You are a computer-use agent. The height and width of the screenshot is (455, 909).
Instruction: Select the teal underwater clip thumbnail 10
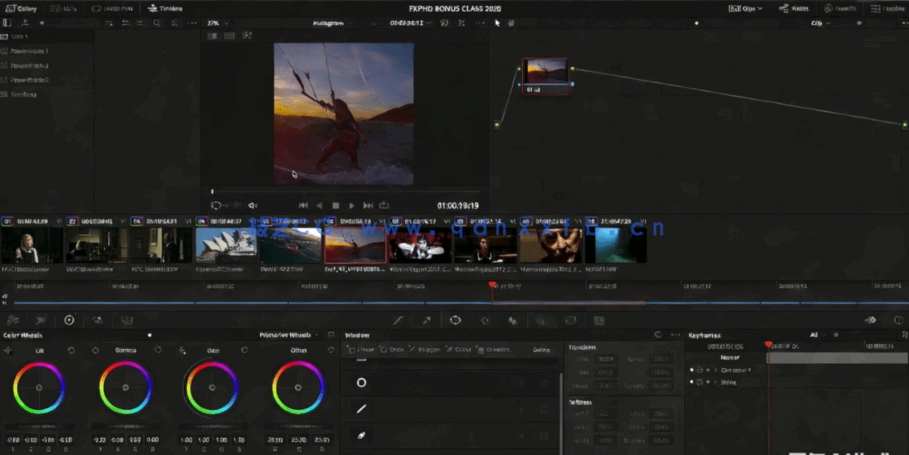click(x=616, y=245)
